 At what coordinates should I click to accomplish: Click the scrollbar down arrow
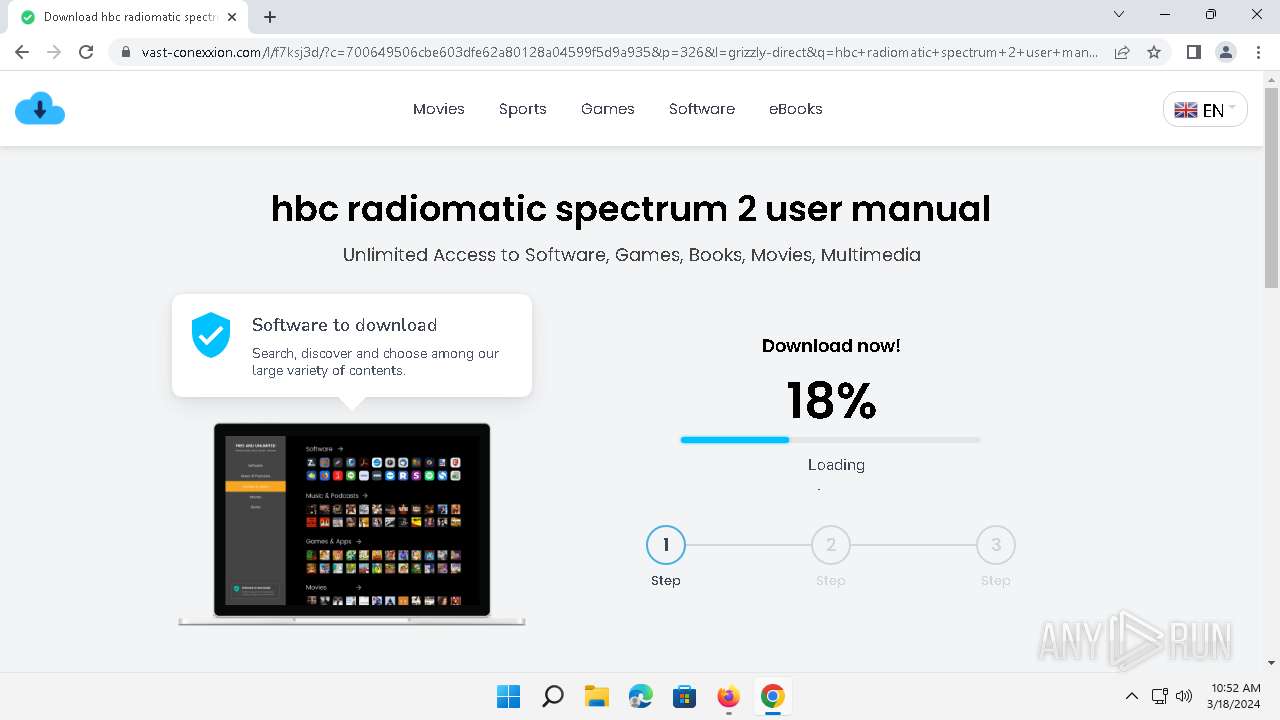coord(1271,662)
